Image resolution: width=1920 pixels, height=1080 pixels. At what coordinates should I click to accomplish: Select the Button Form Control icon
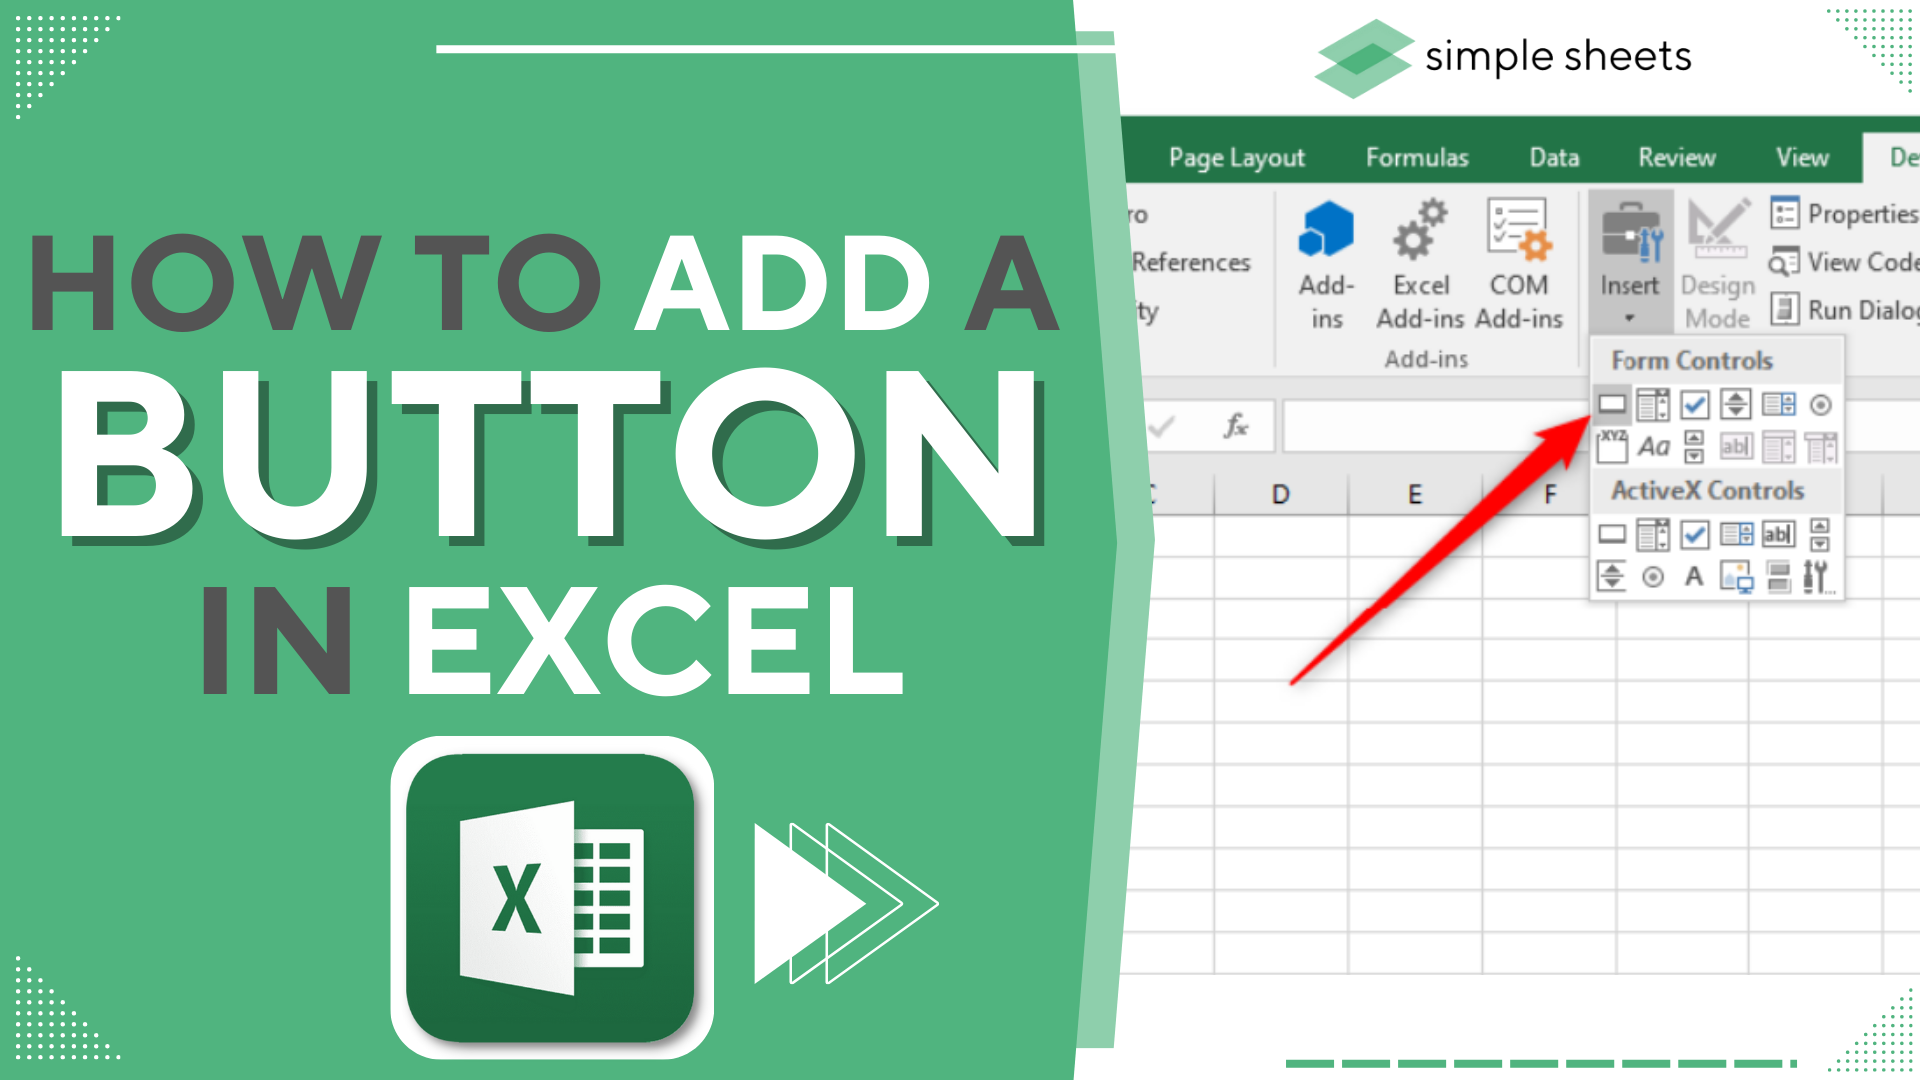click(x=1611, y=404)
